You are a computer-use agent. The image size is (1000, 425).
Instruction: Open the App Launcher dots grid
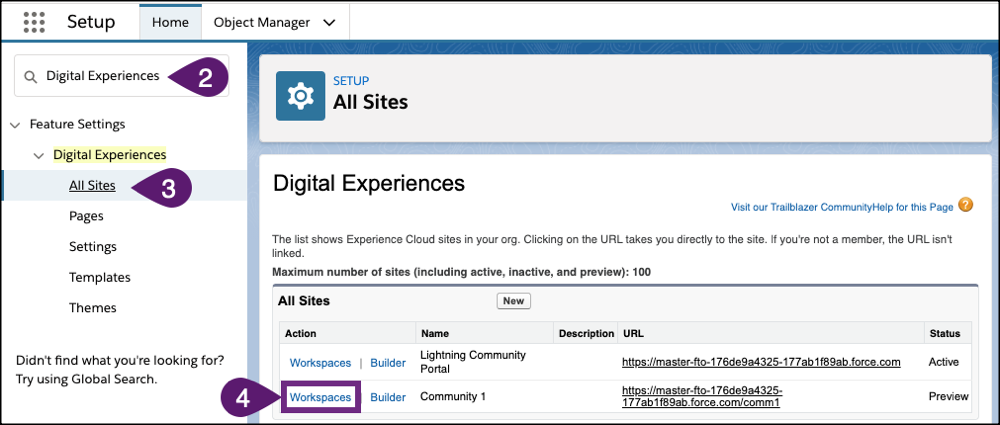34,22
